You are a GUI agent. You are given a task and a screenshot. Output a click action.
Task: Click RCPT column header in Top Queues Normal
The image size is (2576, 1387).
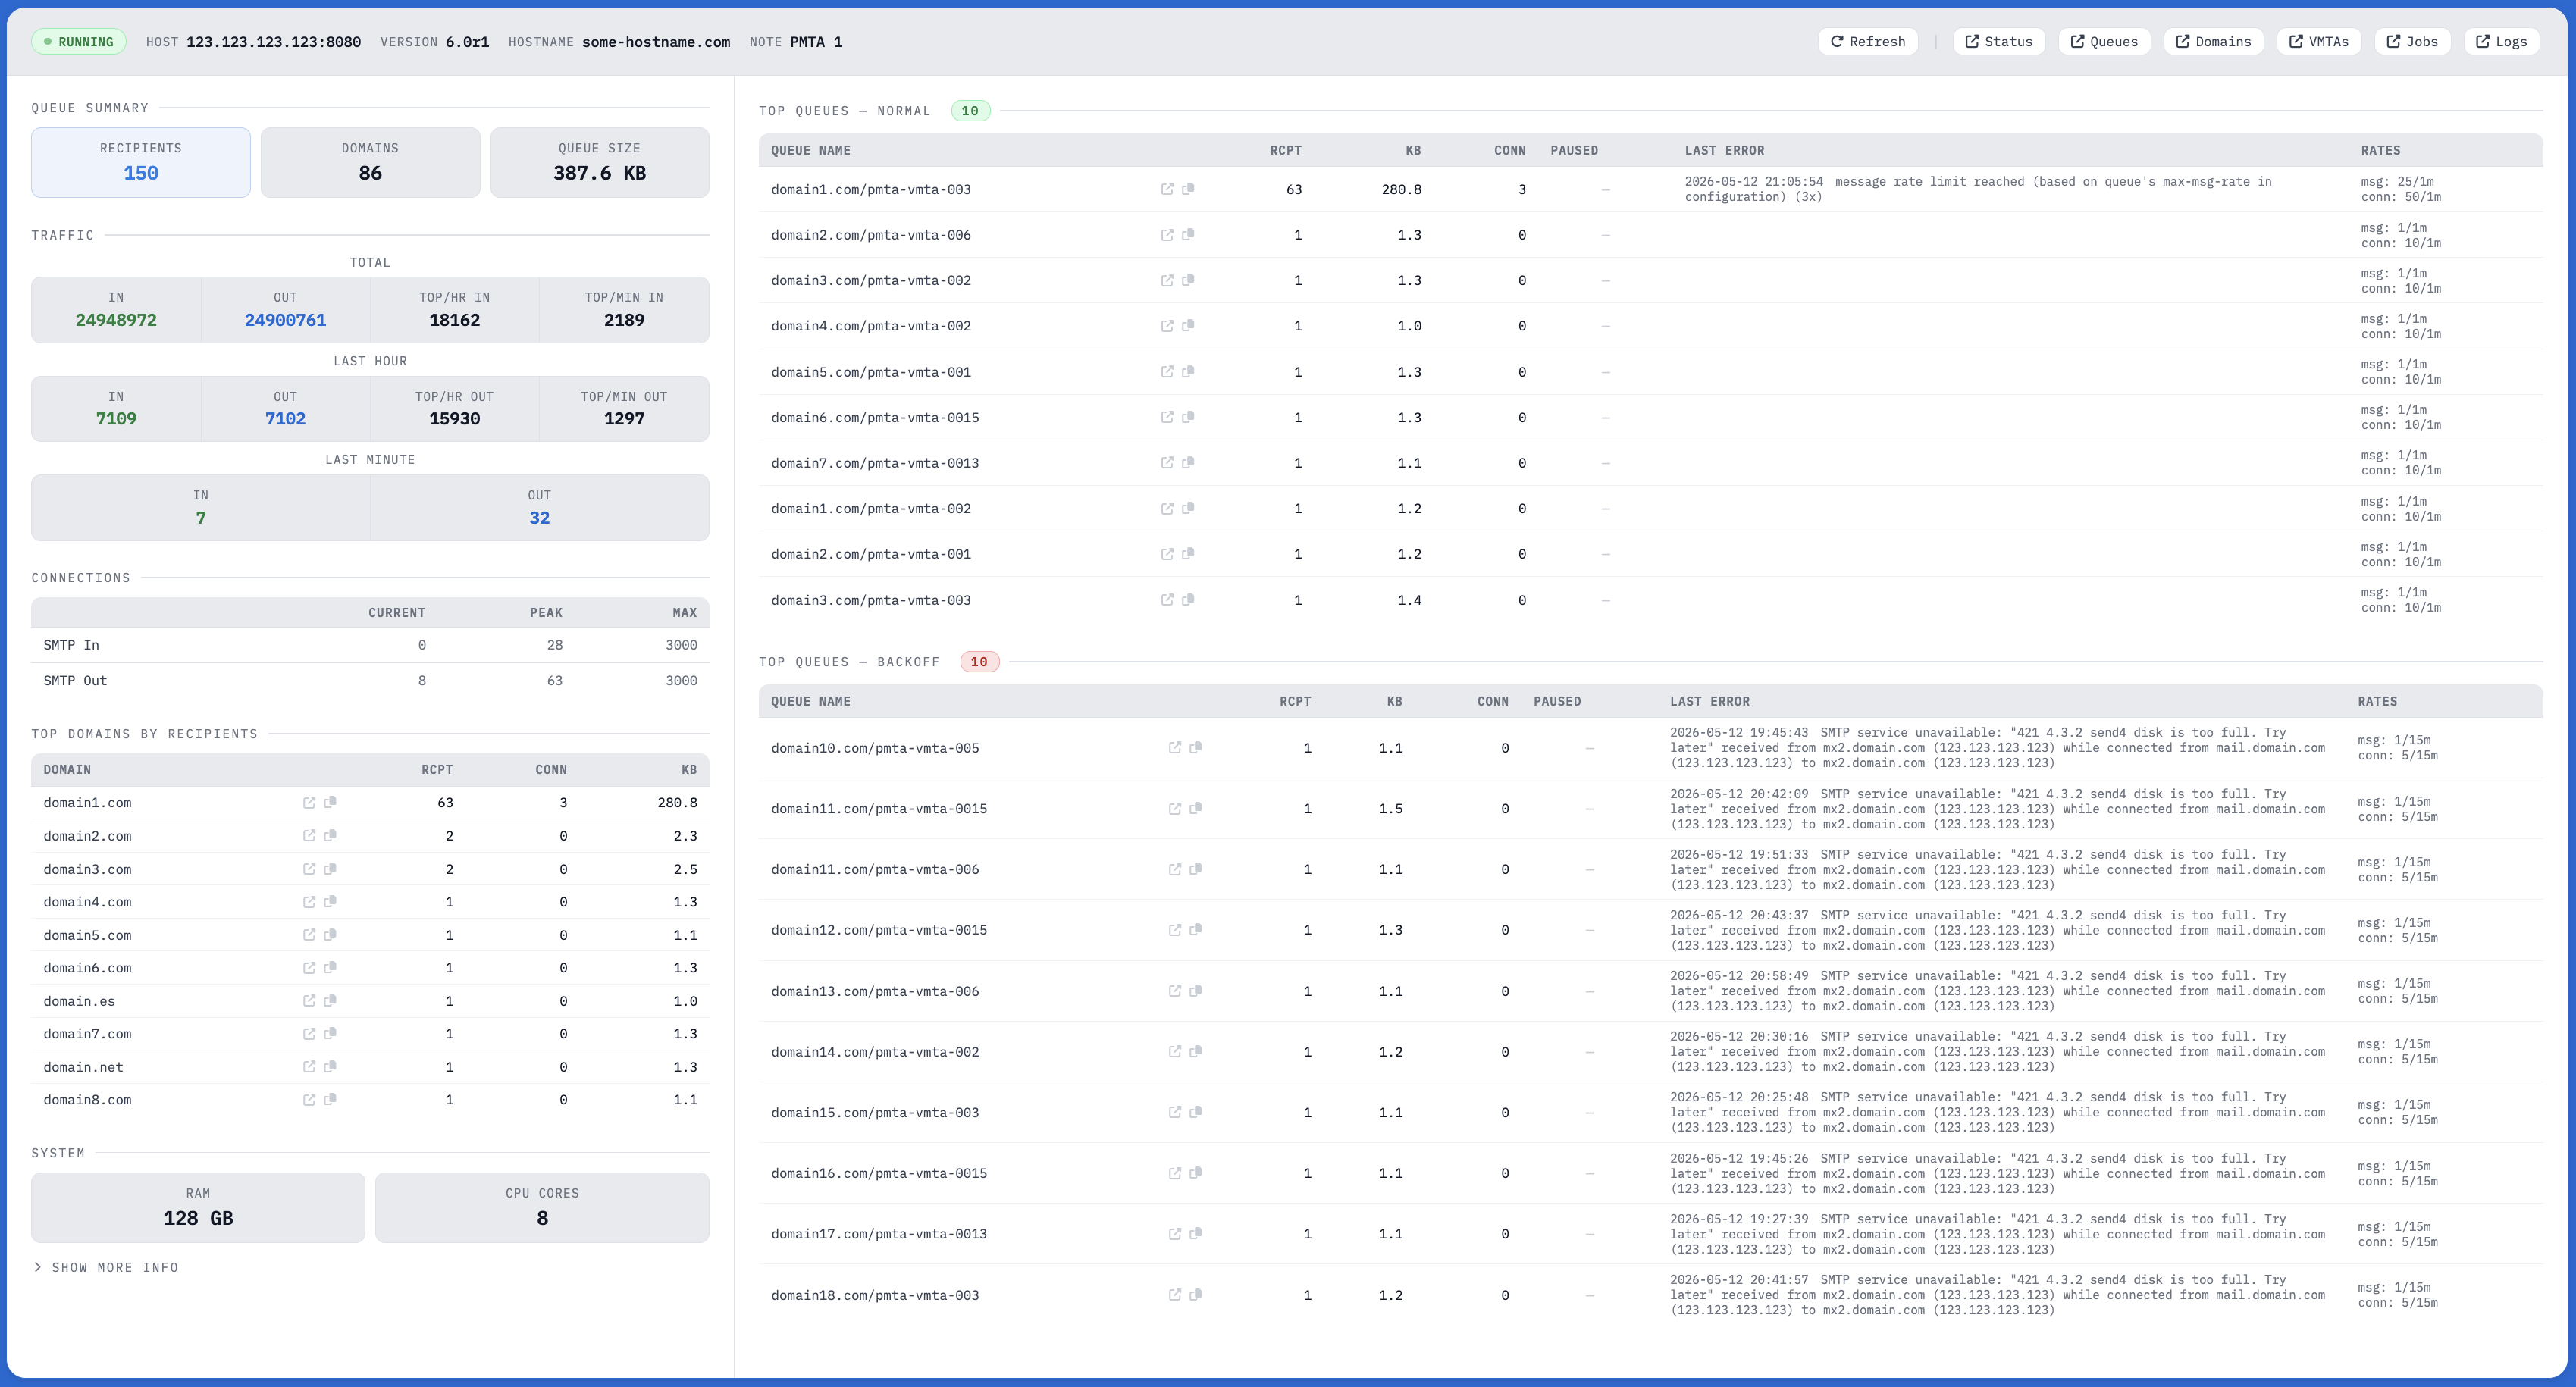pos(1285,150)
